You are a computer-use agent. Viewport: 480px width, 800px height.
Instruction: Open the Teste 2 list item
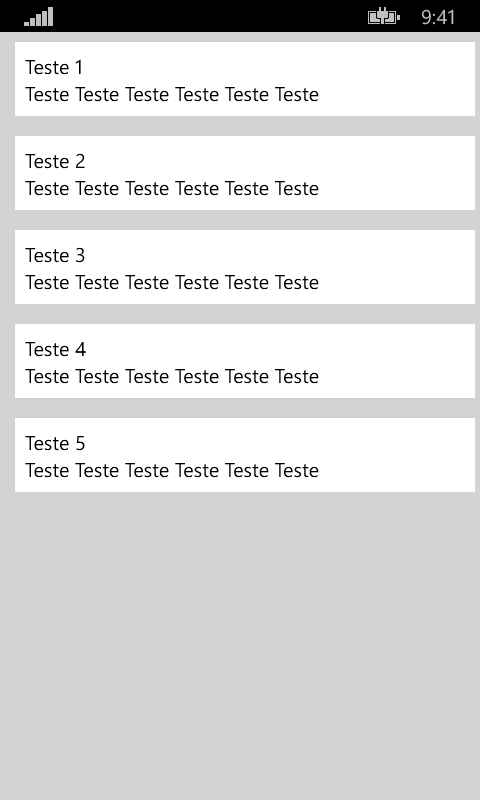coord(245,173)
